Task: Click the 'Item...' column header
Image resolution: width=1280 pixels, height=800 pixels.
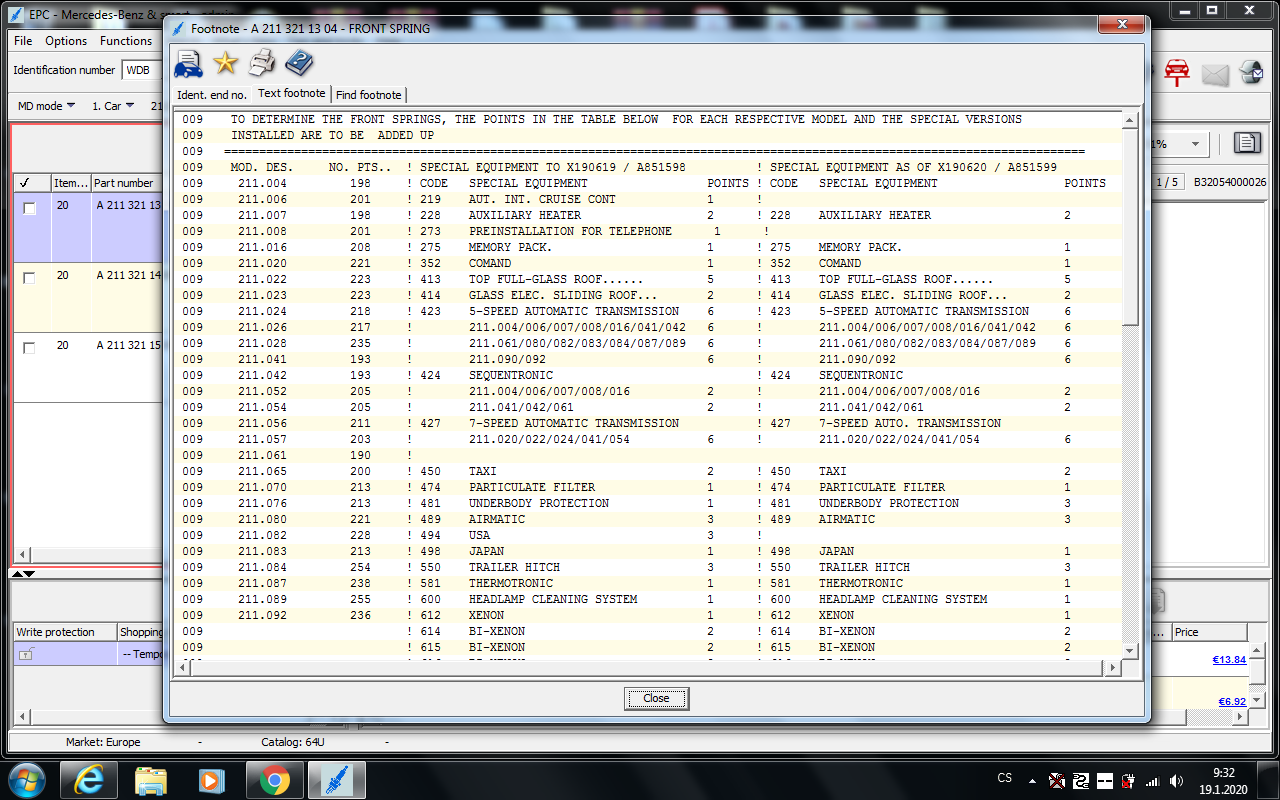Action: 71,183
